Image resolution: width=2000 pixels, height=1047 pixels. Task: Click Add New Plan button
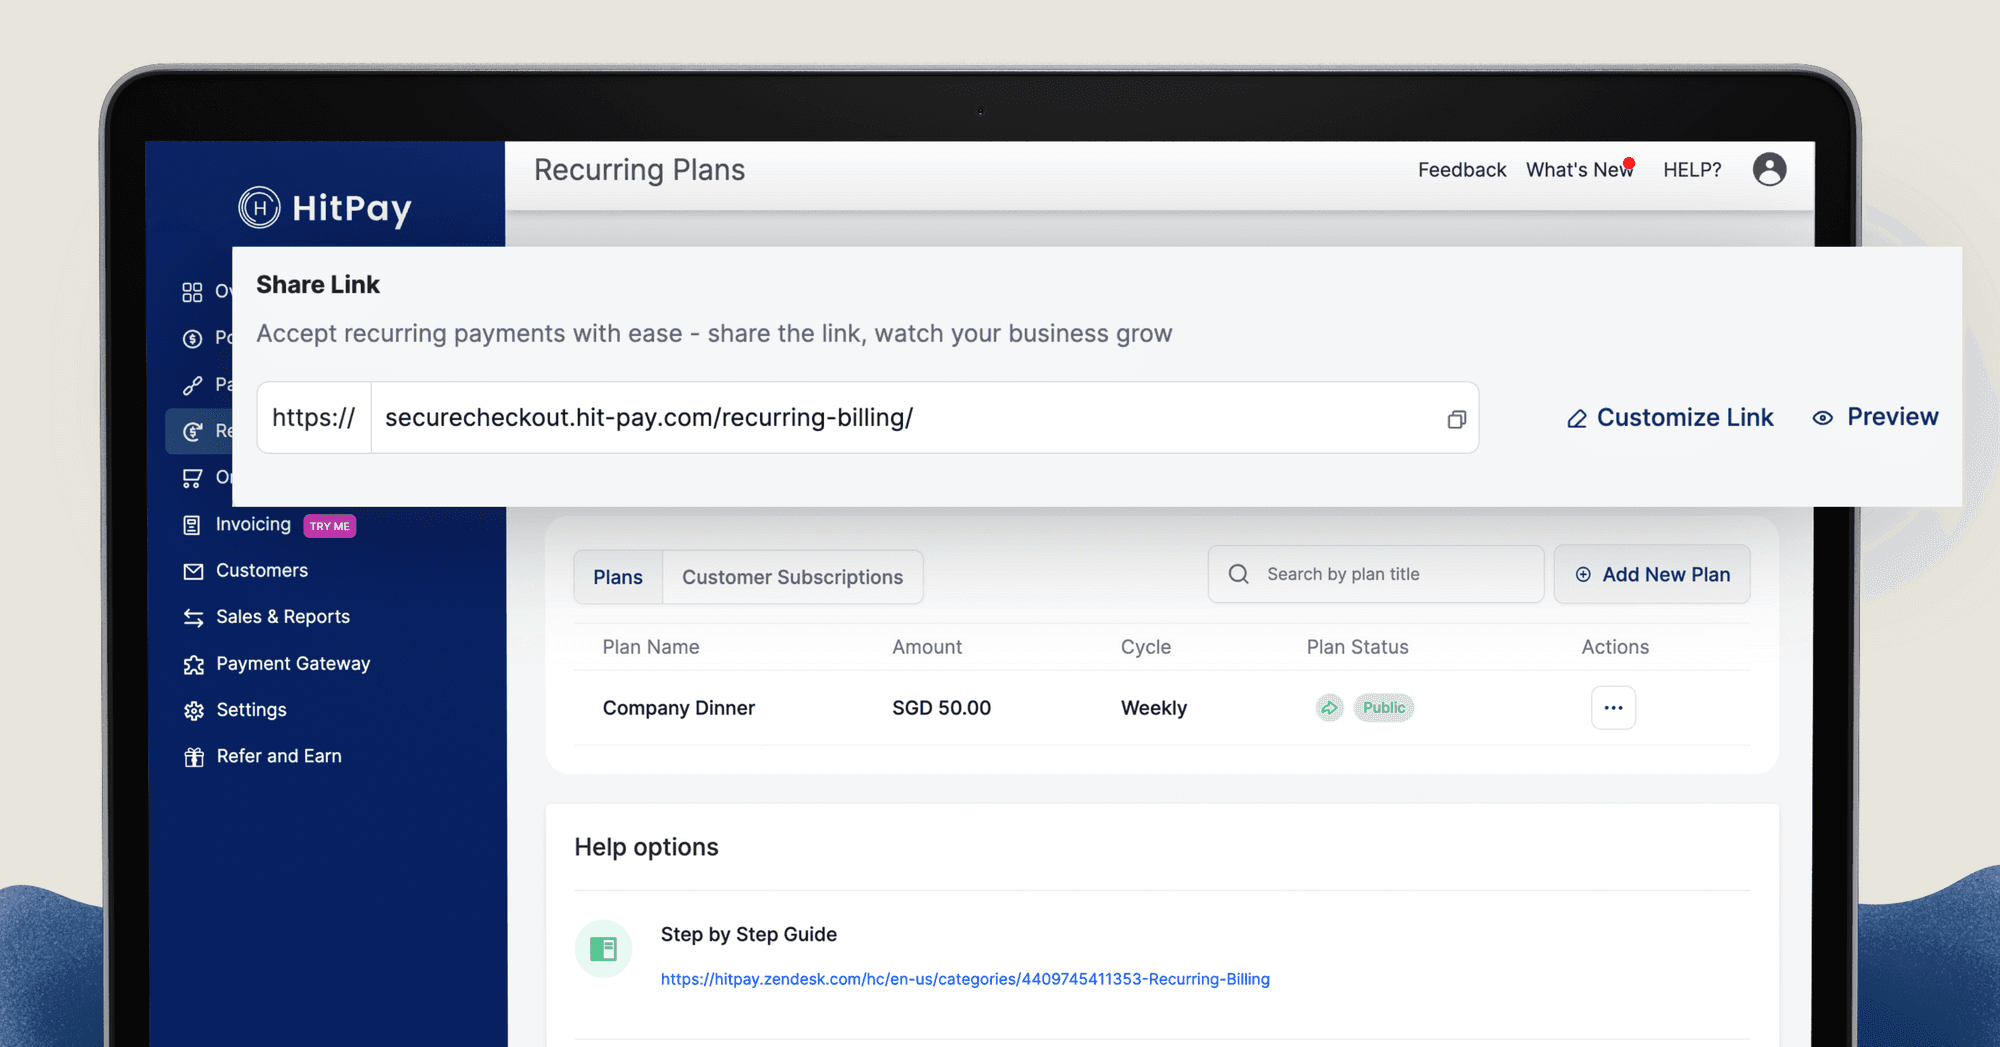(1652, 574)
